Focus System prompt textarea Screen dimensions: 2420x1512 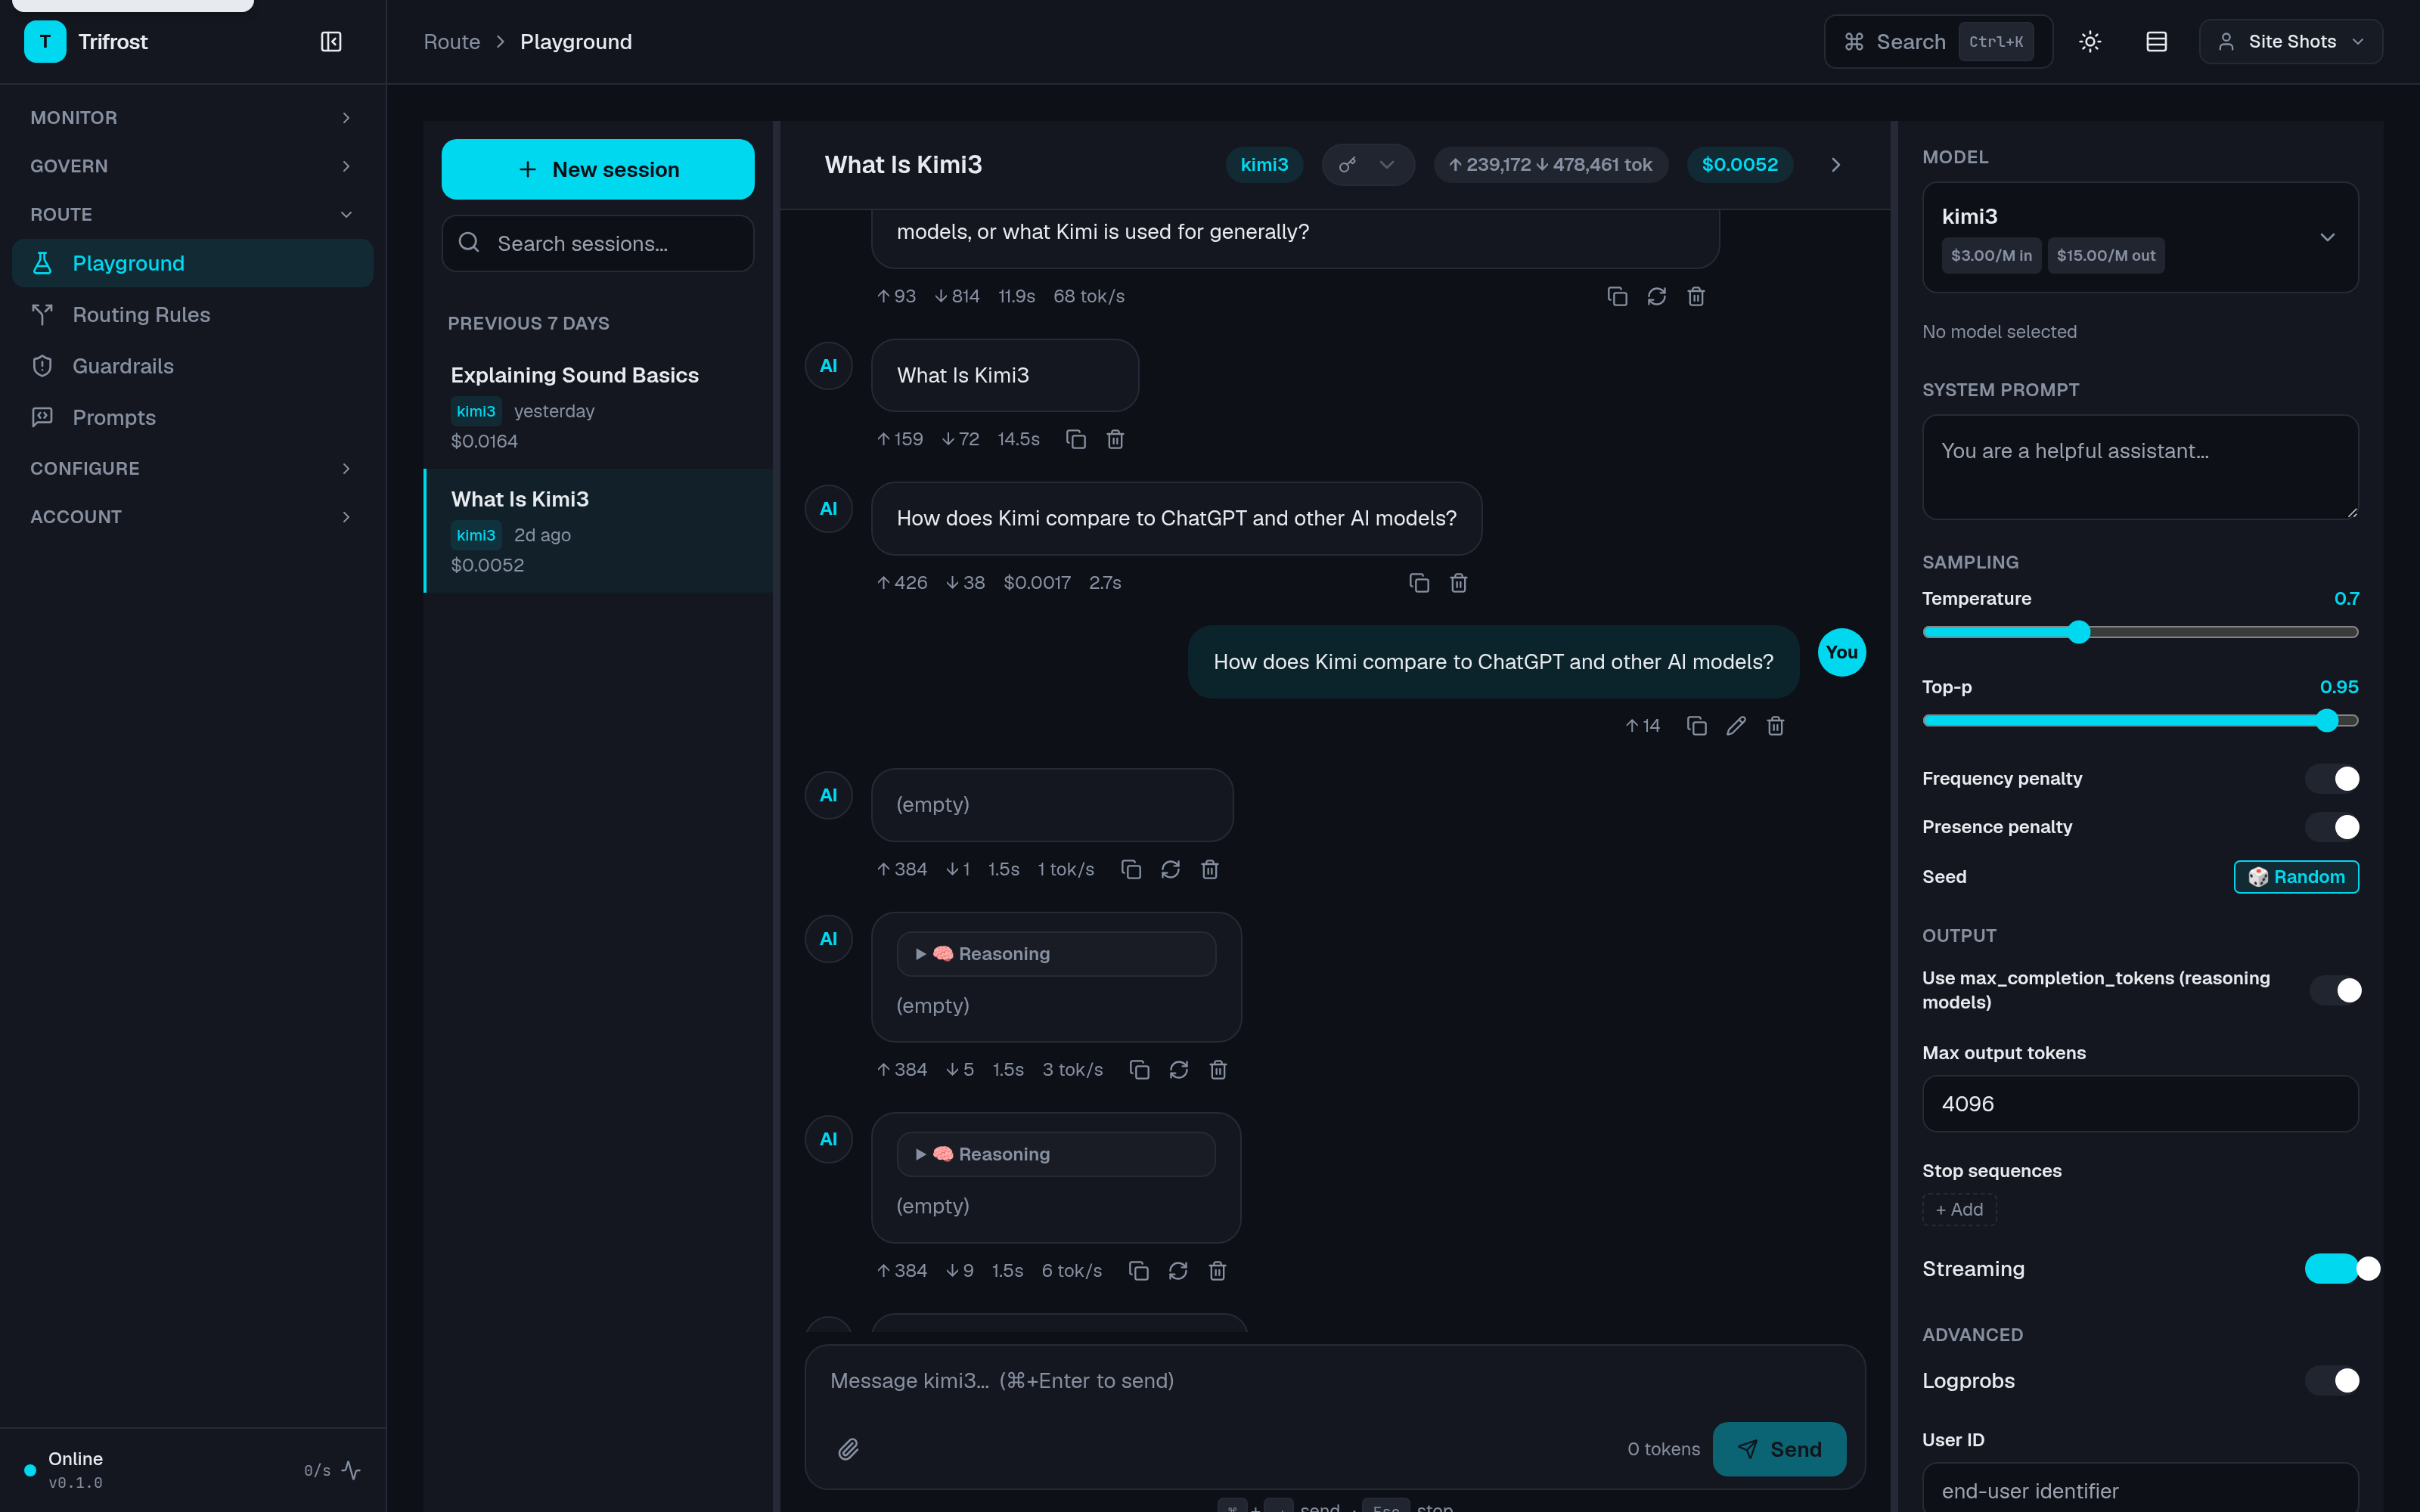(2140, 467)
